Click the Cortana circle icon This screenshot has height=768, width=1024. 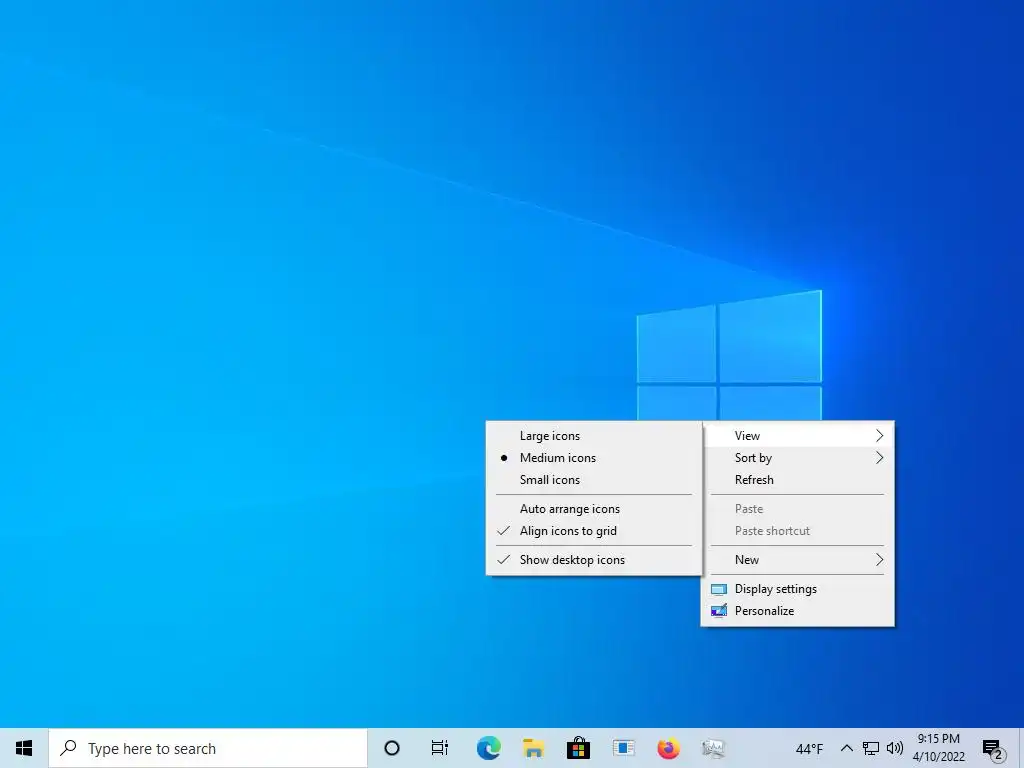(391, 748)
